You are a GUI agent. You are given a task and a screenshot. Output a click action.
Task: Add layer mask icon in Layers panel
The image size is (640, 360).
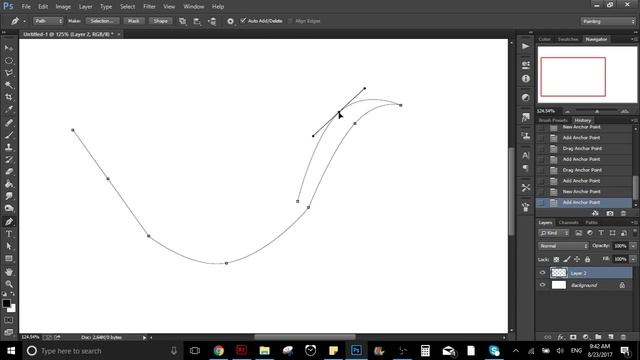[x=573, y=337]
